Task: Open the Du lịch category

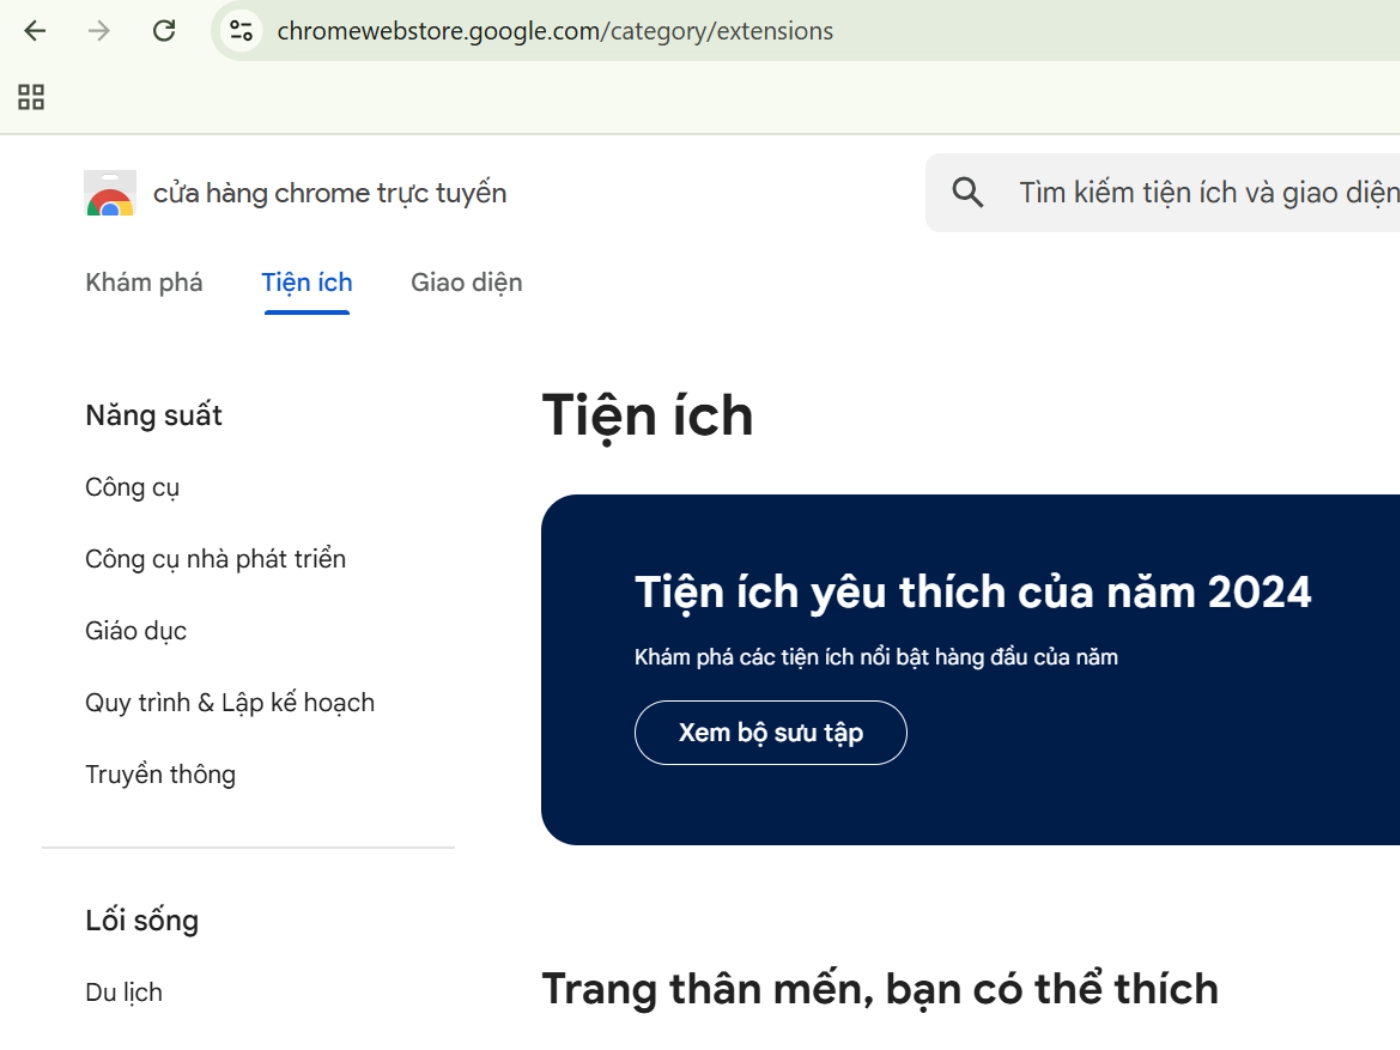Action: [x=124, y=993]
